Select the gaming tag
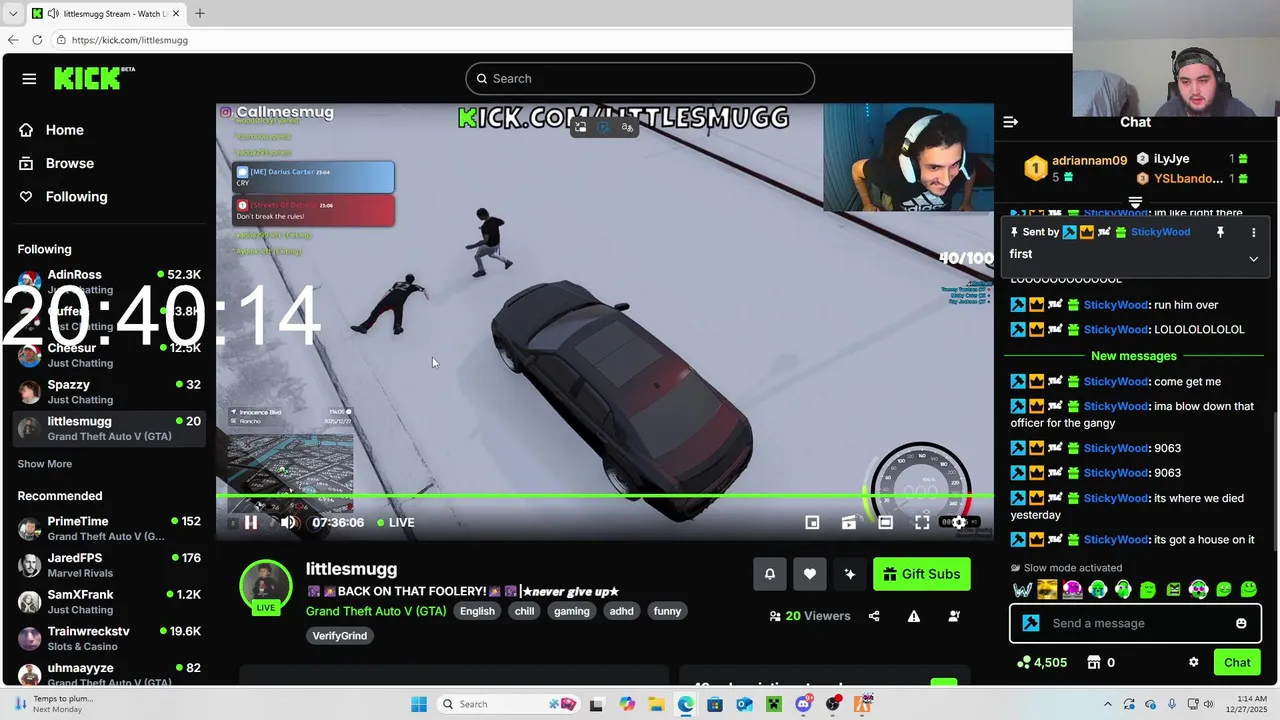The height and width of the screenshot is (720, 1280). pyautogui.click(x=572, y=611)
